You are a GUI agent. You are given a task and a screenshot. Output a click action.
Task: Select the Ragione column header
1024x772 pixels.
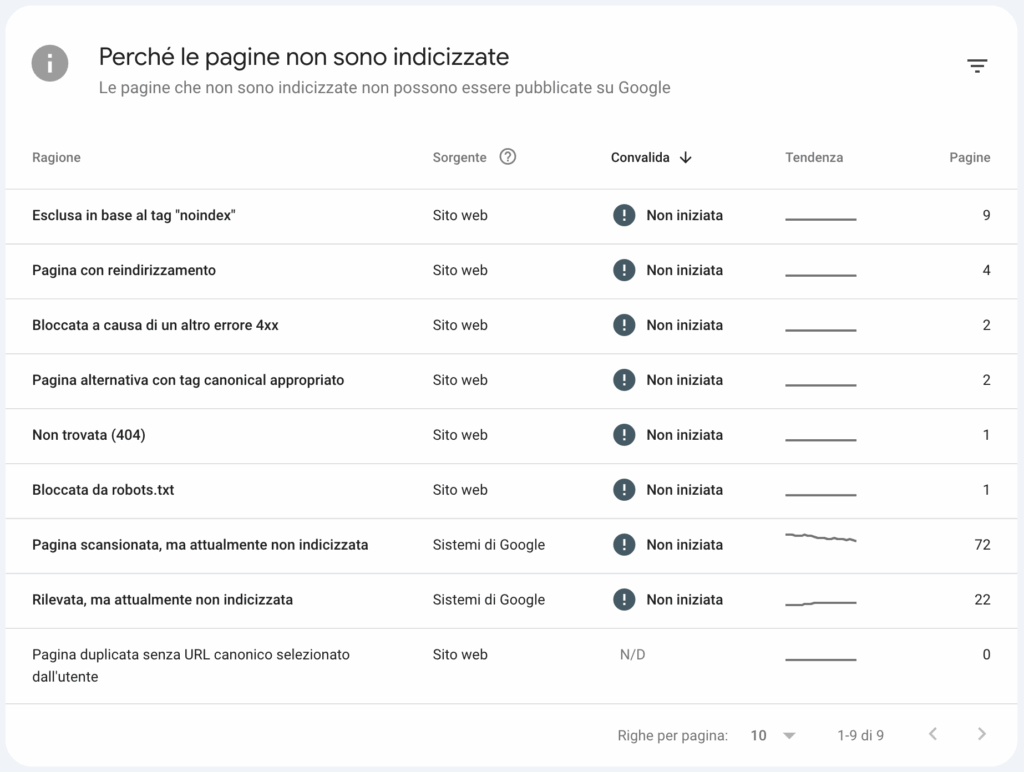click(x=56, y=157)
